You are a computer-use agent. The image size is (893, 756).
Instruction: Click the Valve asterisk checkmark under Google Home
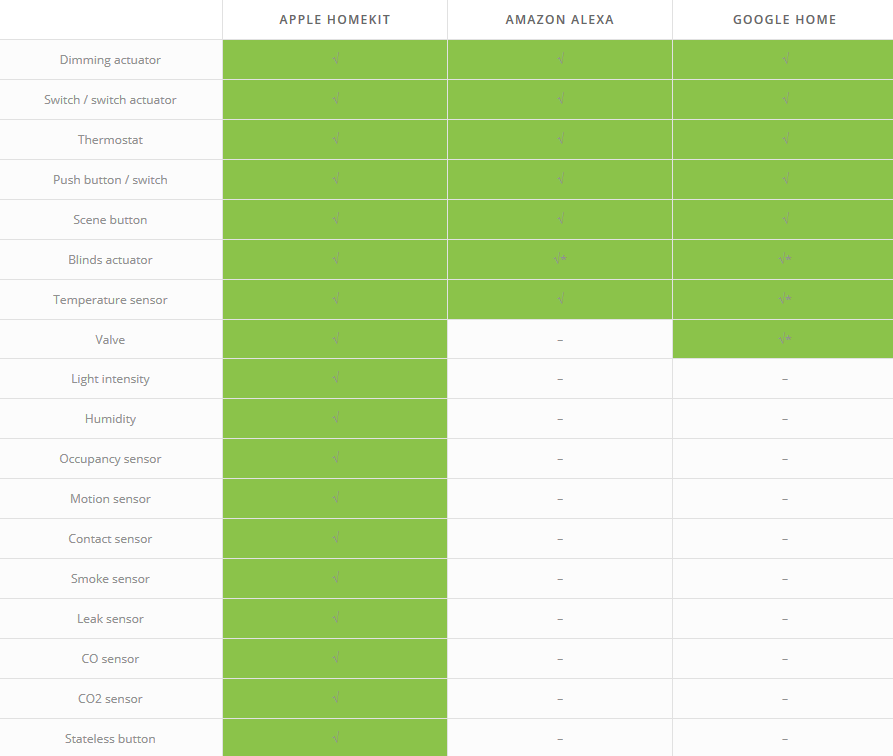(785, 339)
